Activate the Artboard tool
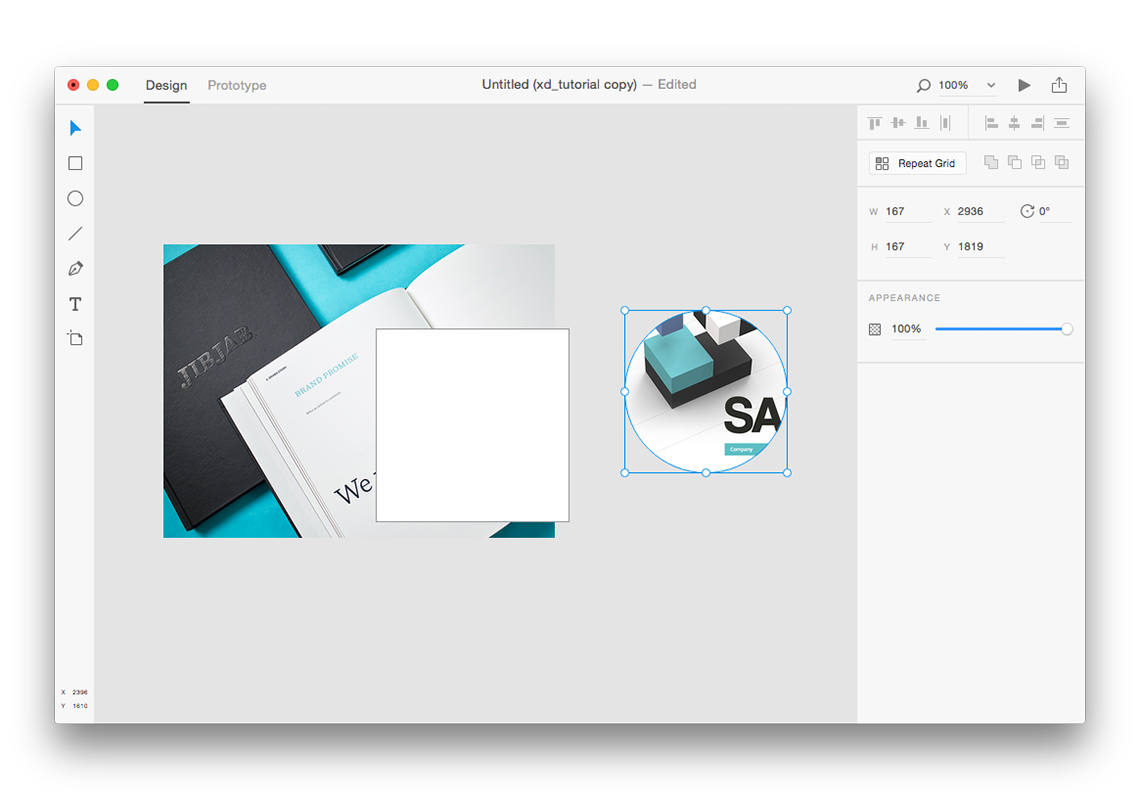Image resolution: width=1140 pixels, height=807 pixels. pyautogui.click(x=75, y=338)
